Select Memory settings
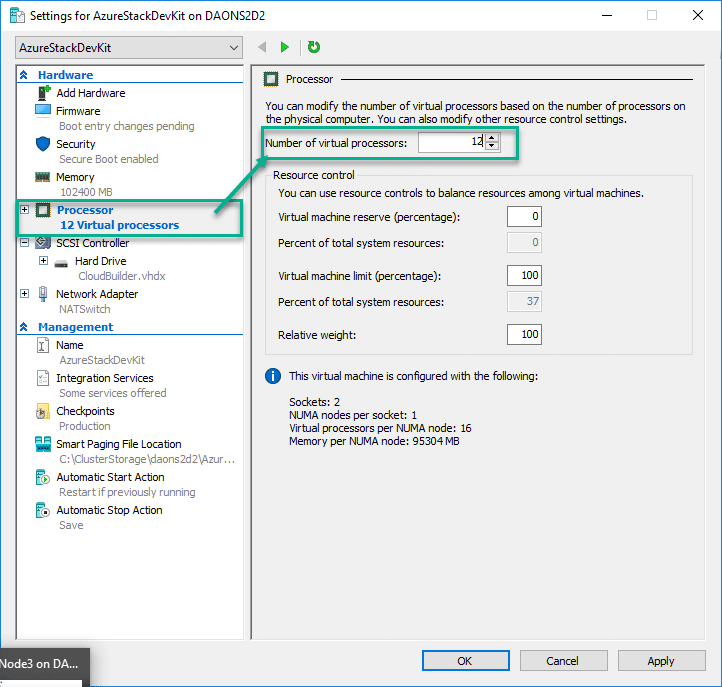The image size is (722, 687). pyautogui.click(x=75, y=177)
